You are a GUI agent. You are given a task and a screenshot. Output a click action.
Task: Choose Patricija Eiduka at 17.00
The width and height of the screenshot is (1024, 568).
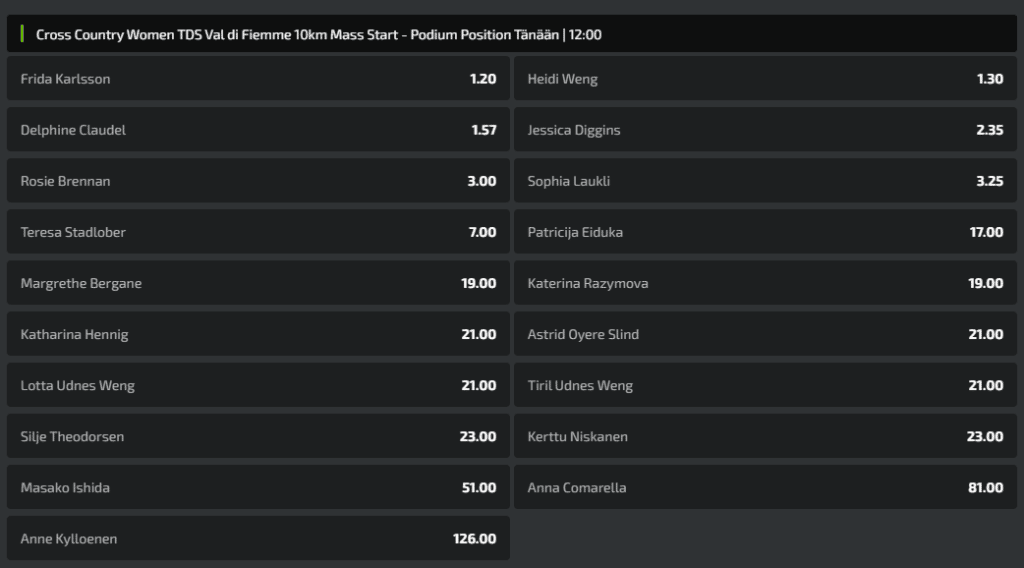(x=765, y=232)
